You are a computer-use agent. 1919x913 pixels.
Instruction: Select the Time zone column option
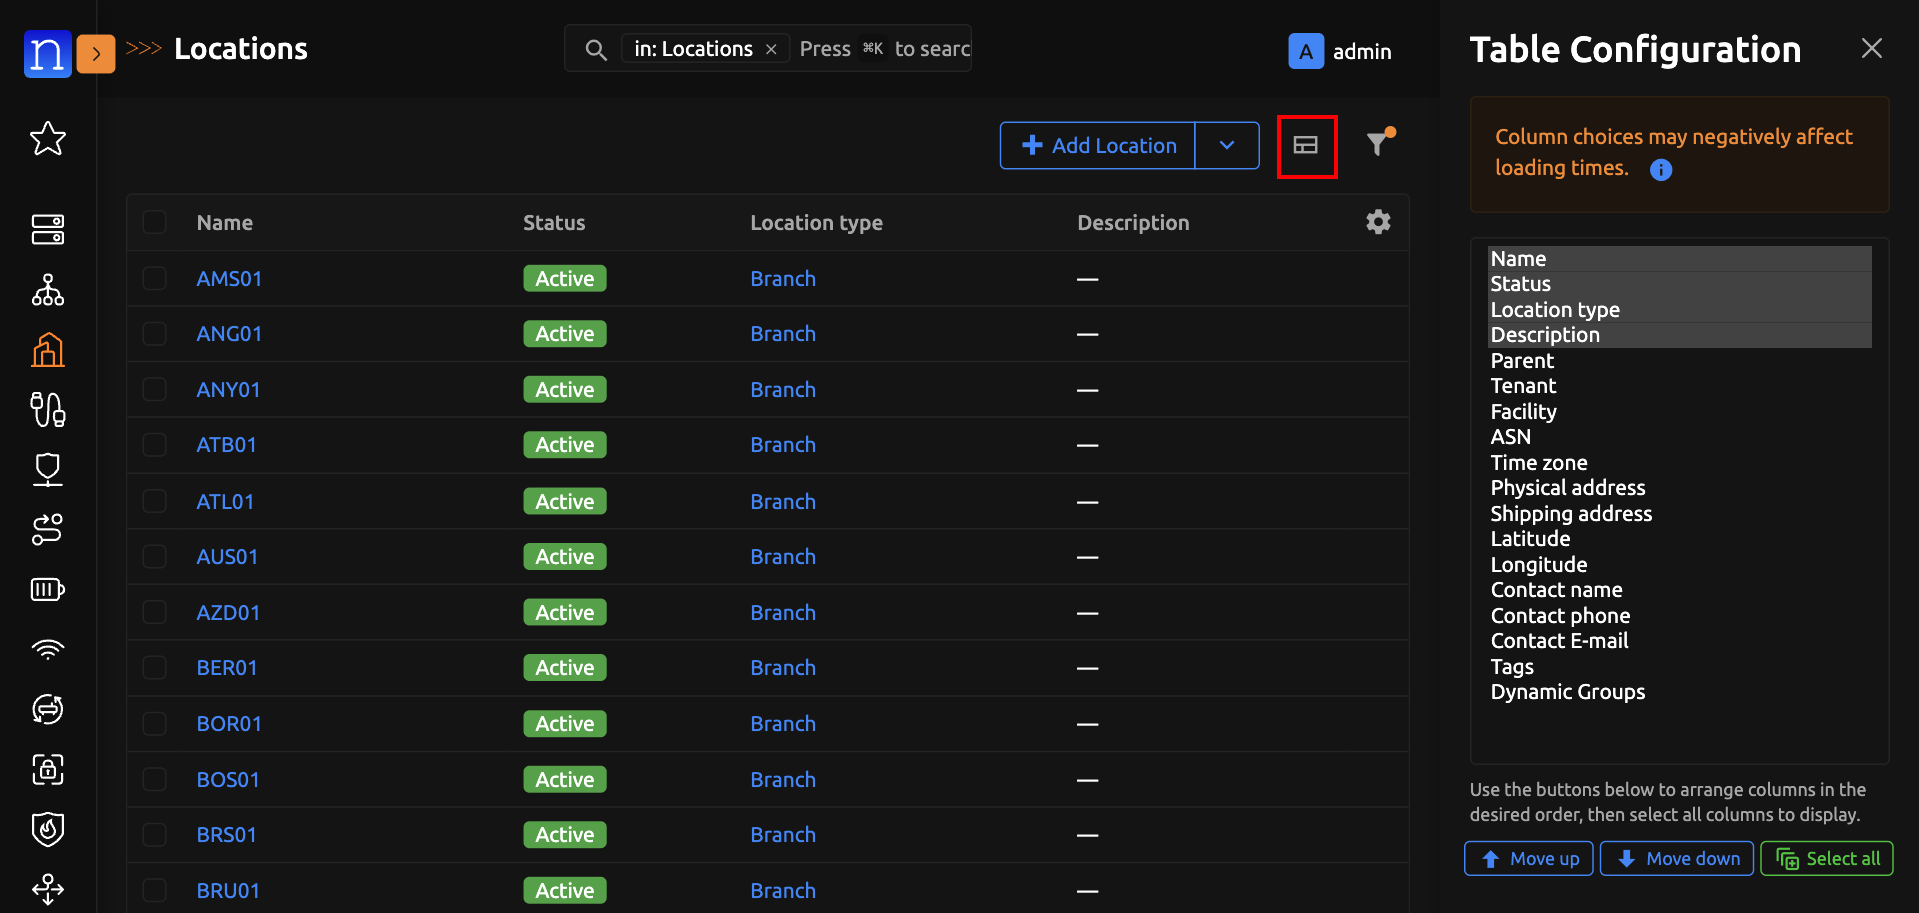[x=1538, y=463]
